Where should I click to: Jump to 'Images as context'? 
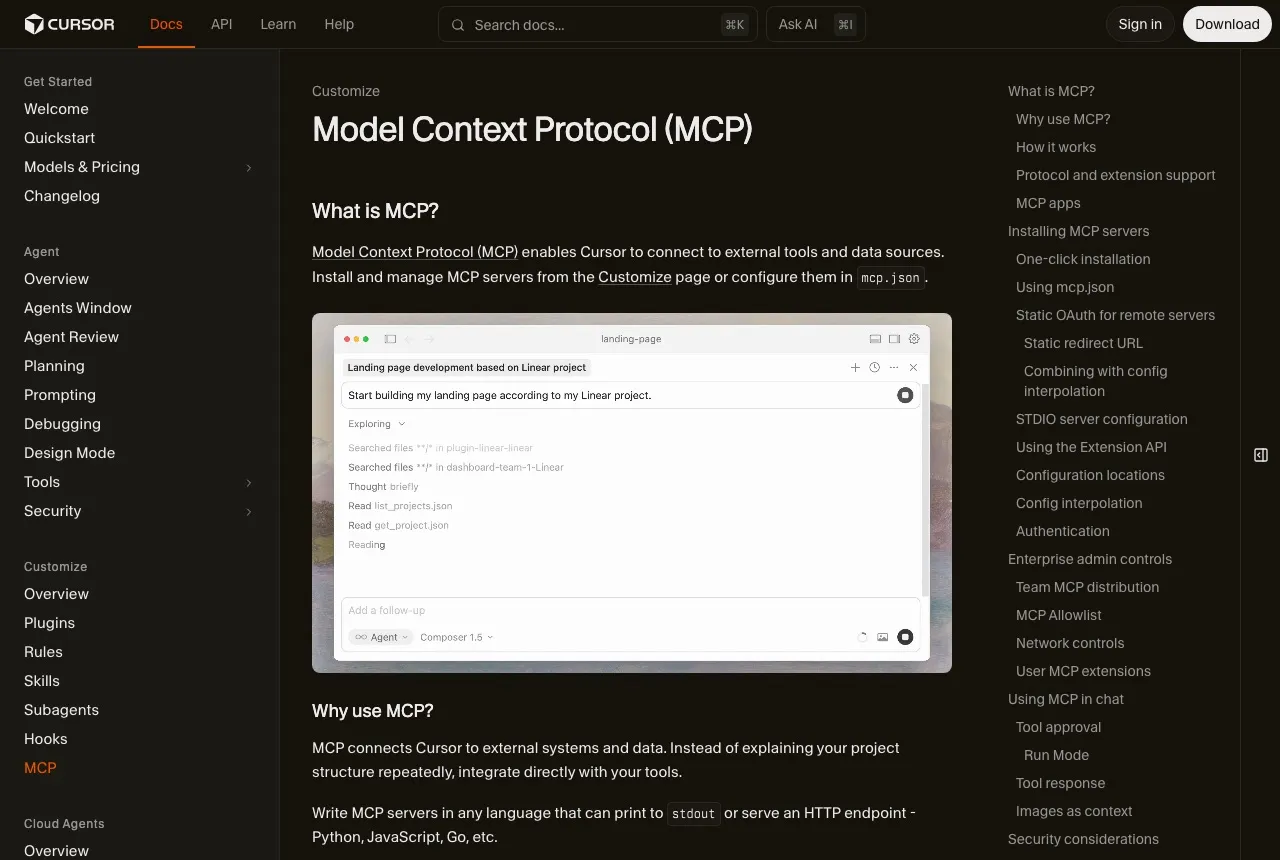tap(1074, 811)
